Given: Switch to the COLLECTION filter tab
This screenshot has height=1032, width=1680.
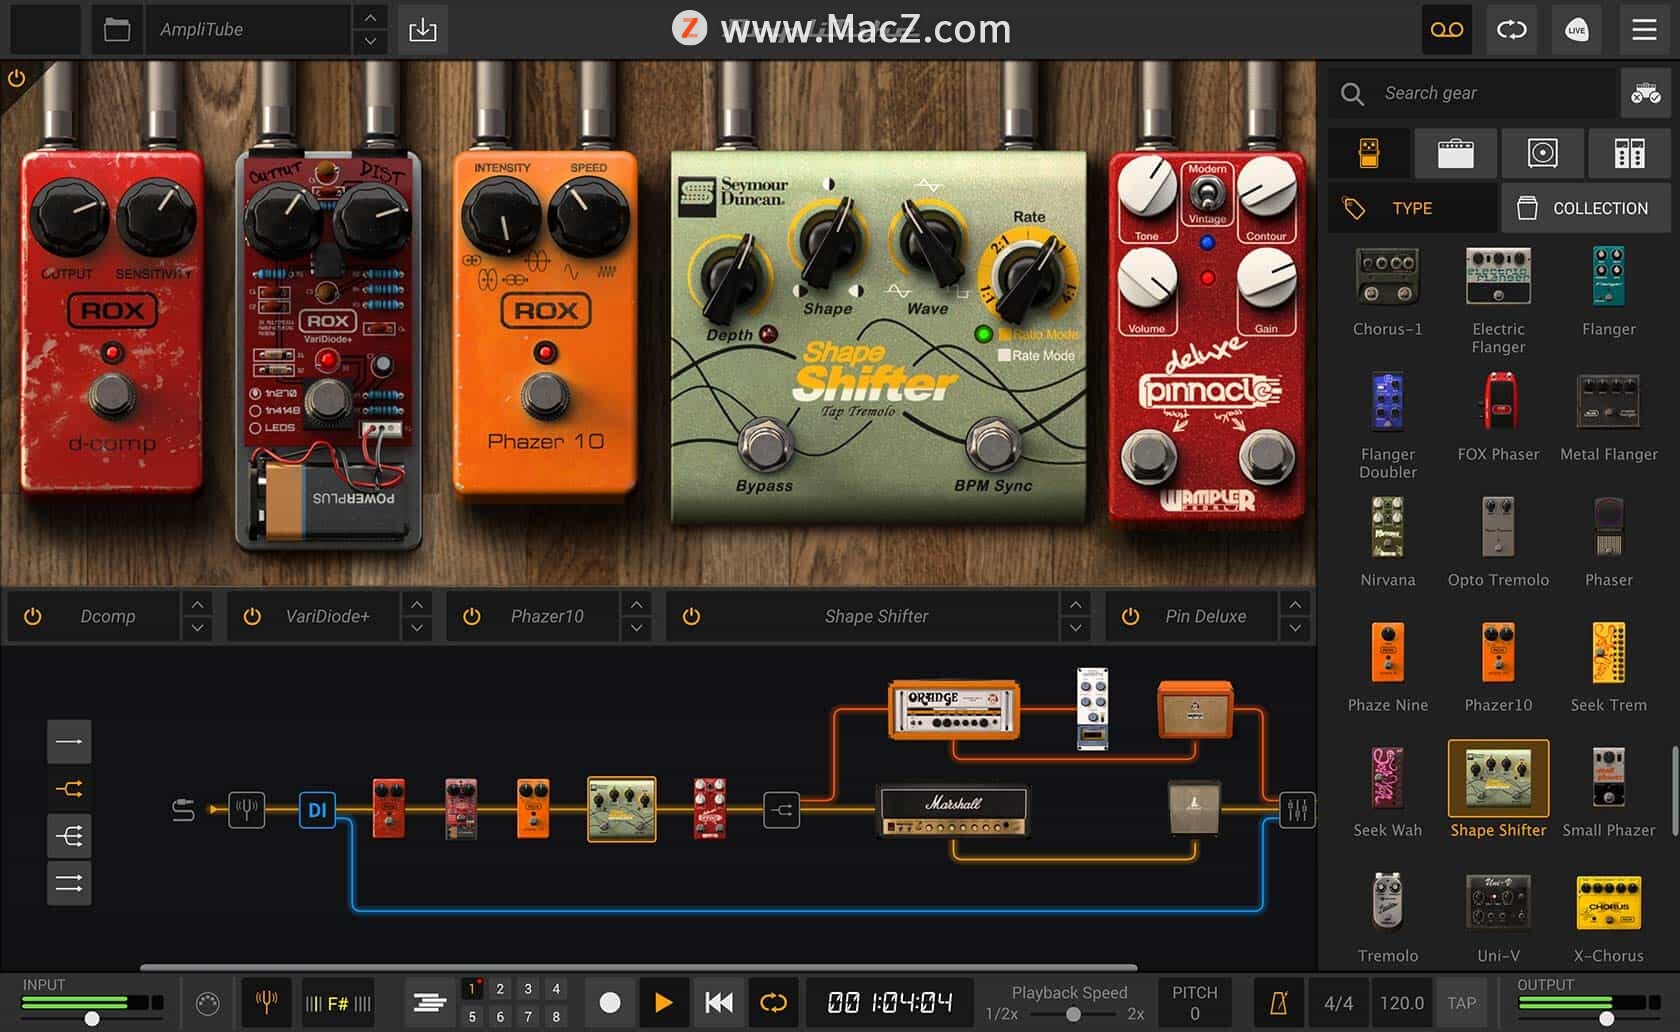Looking at the screenshot, I should coord(1585,208).
